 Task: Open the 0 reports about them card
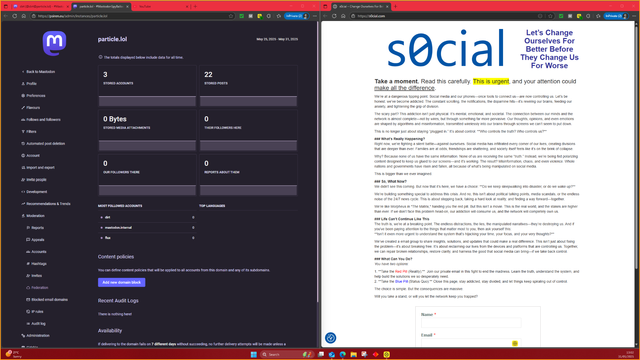(248, 175)
